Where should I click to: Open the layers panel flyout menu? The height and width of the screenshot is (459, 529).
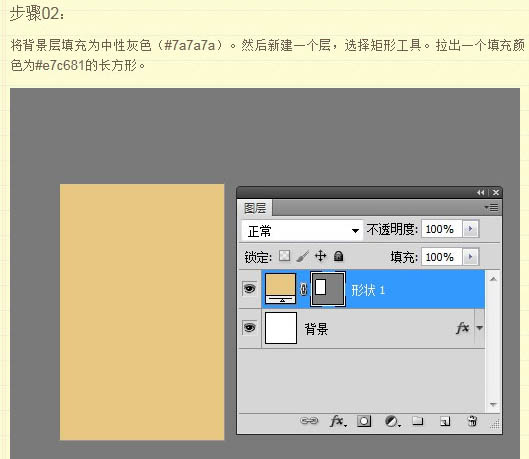492,207
